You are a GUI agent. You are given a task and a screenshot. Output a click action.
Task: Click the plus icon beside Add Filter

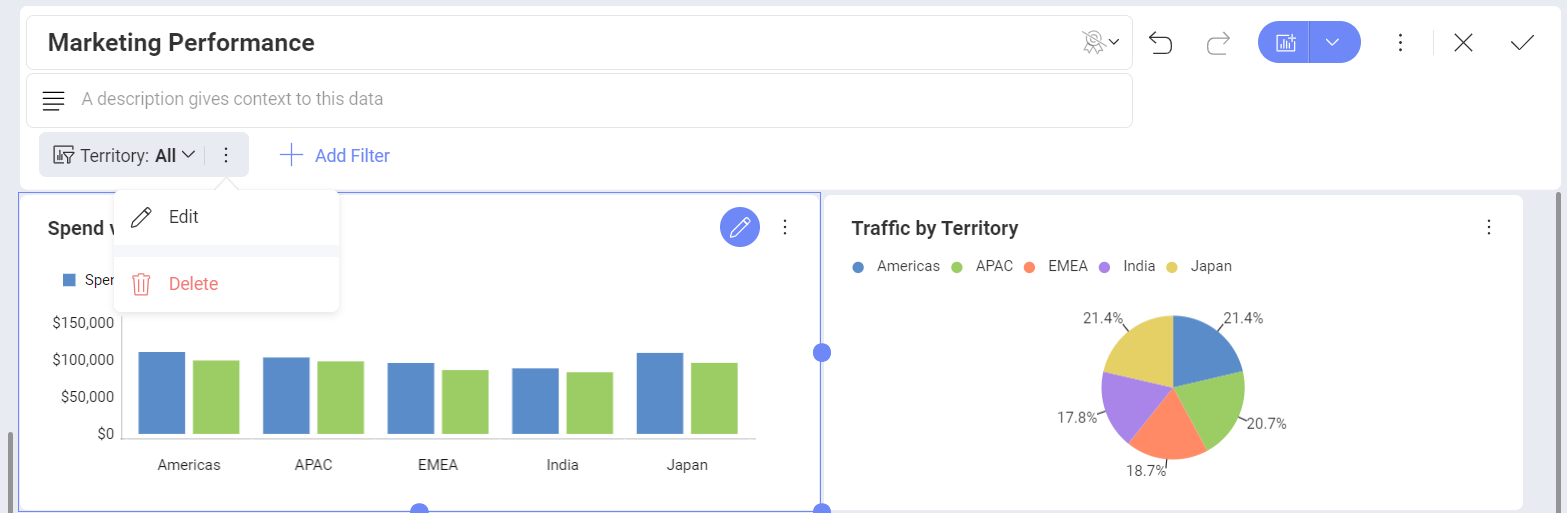click(291, 155)
